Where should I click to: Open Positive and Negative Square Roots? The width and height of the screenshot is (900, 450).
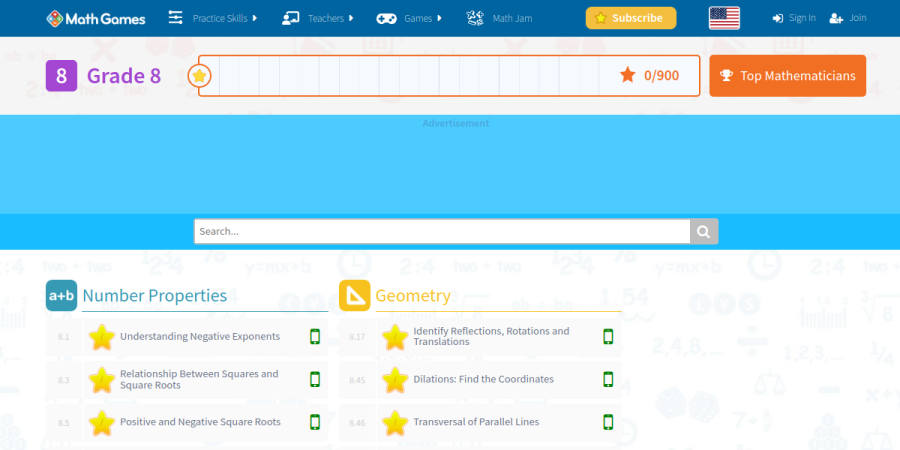[200, 422]
